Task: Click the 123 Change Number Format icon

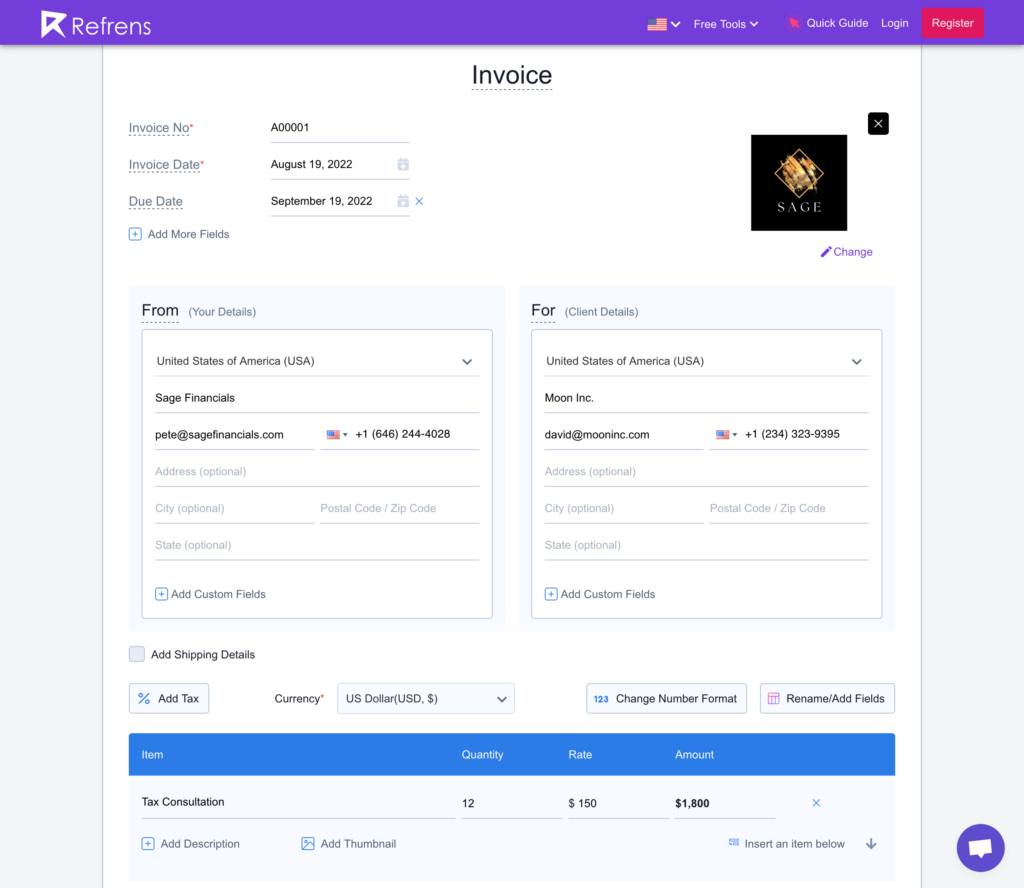Action: 600,698
